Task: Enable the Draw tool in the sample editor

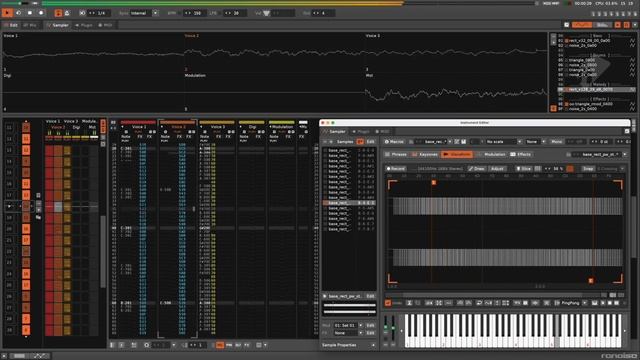Action: [x=477, y=169]
